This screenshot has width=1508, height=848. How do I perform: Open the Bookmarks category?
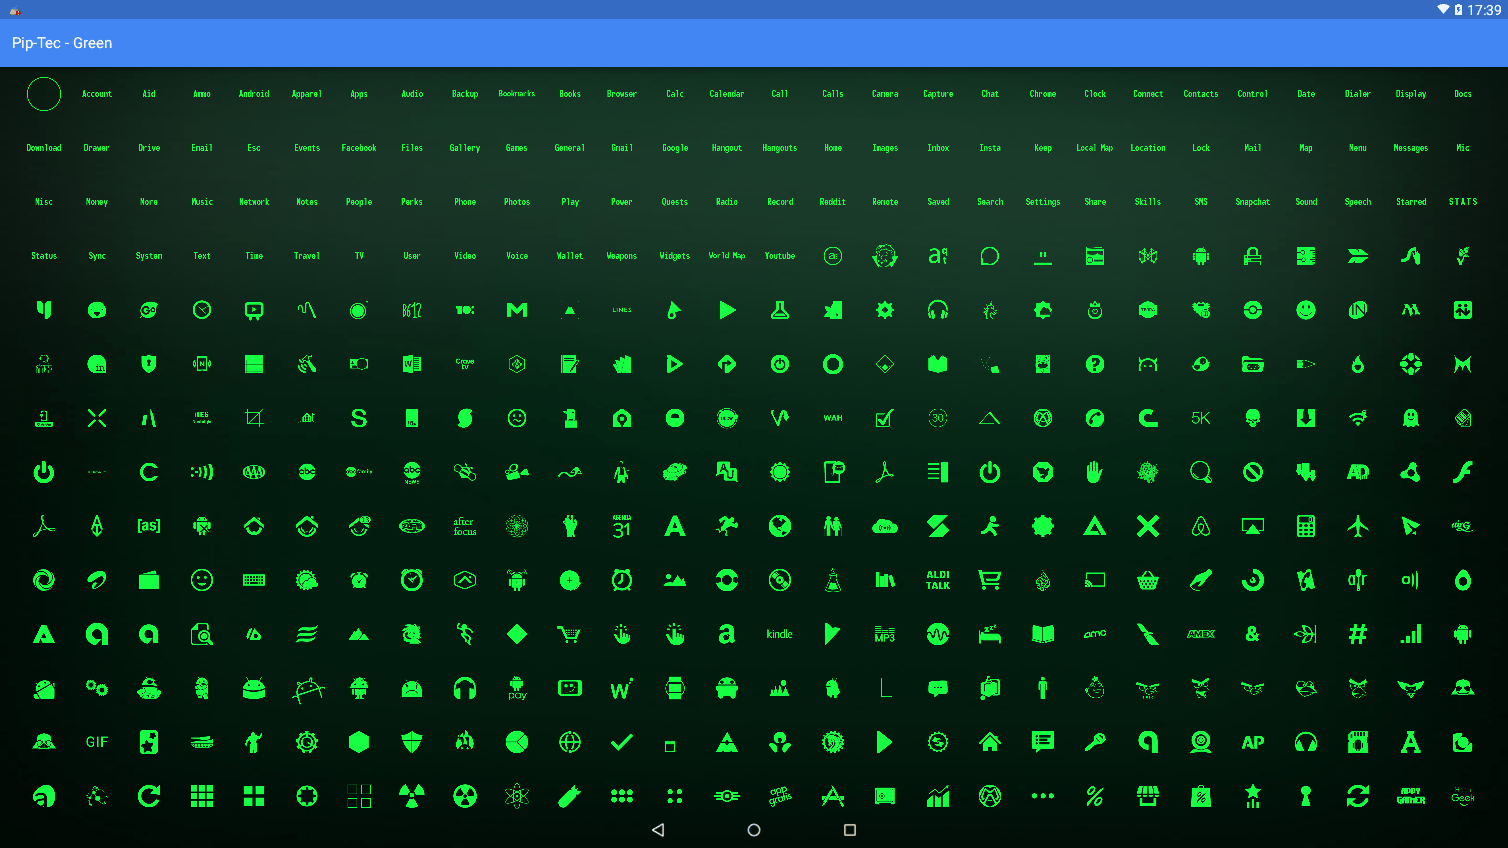(517, 94)
